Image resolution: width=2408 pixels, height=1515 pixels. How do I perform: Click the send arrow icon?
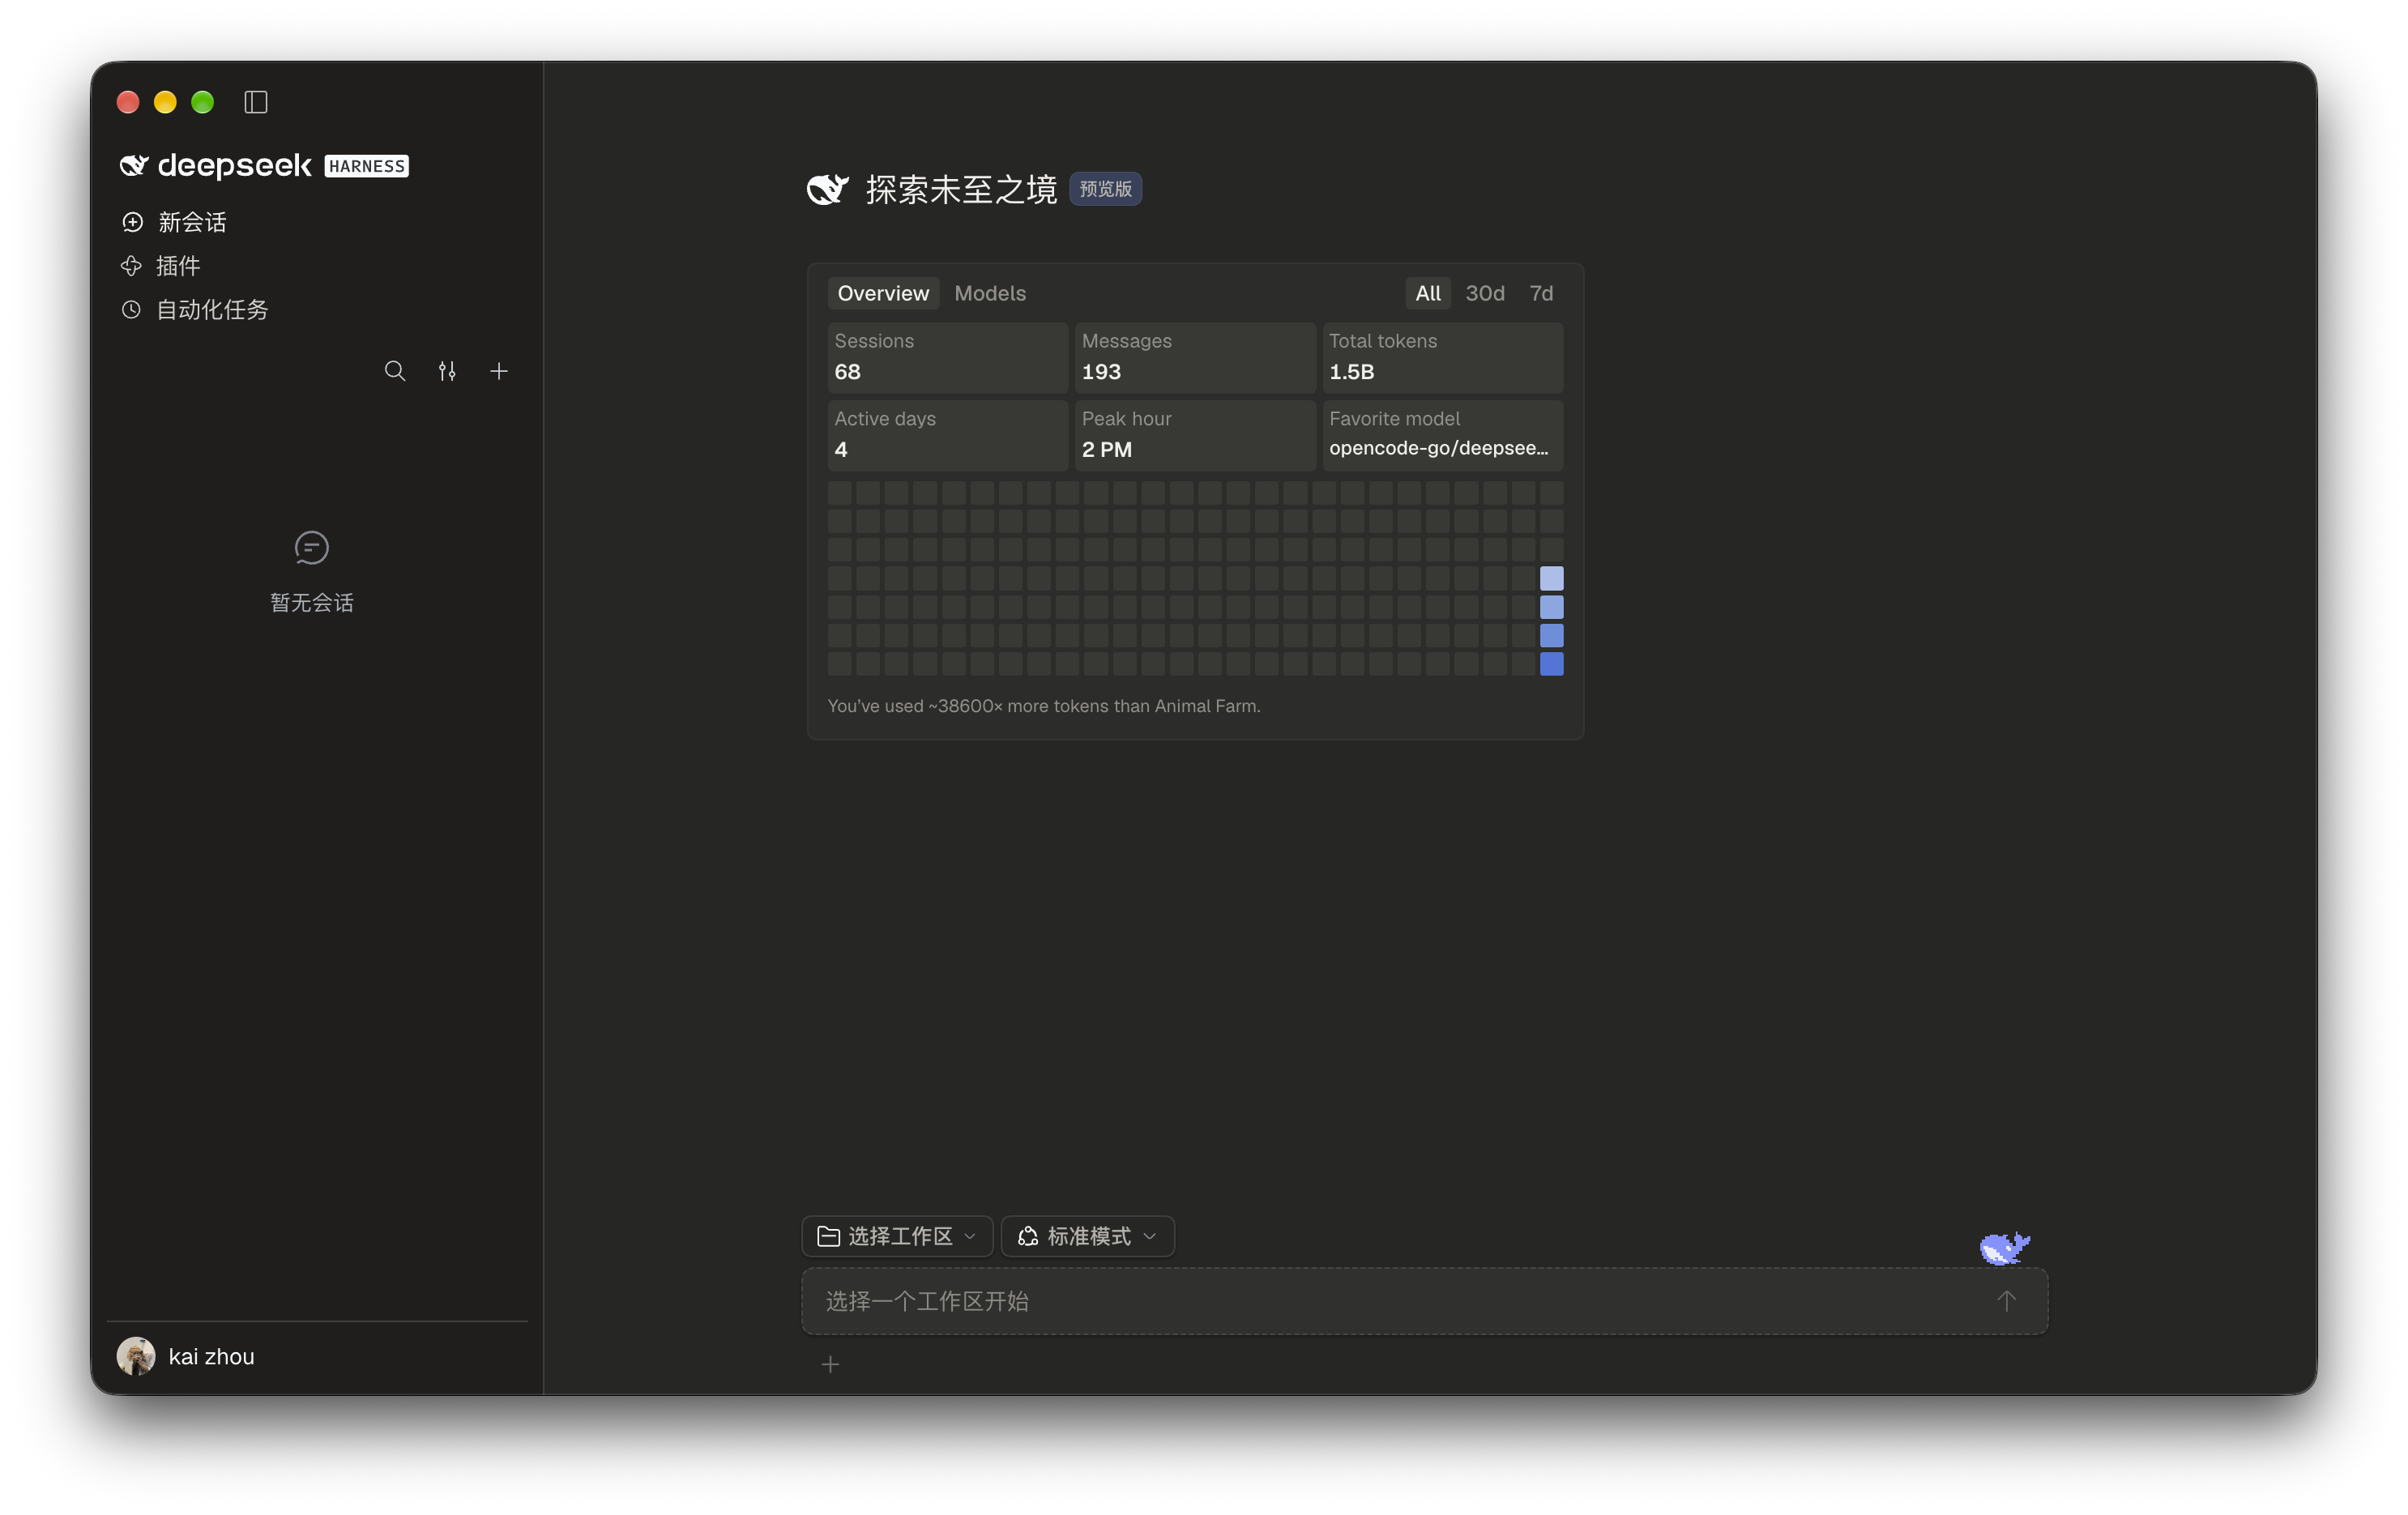tap(2006, 1301)
